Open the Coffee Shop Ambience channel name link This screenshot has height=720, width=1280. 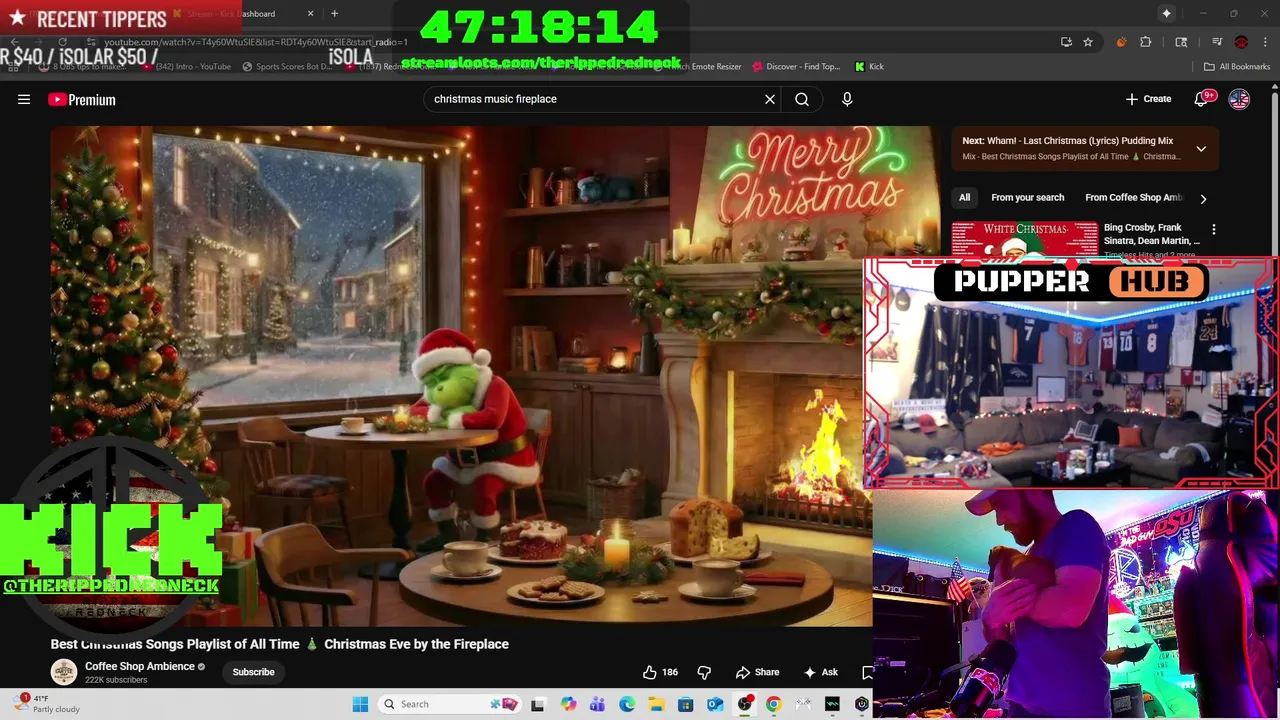click(140, 666)
